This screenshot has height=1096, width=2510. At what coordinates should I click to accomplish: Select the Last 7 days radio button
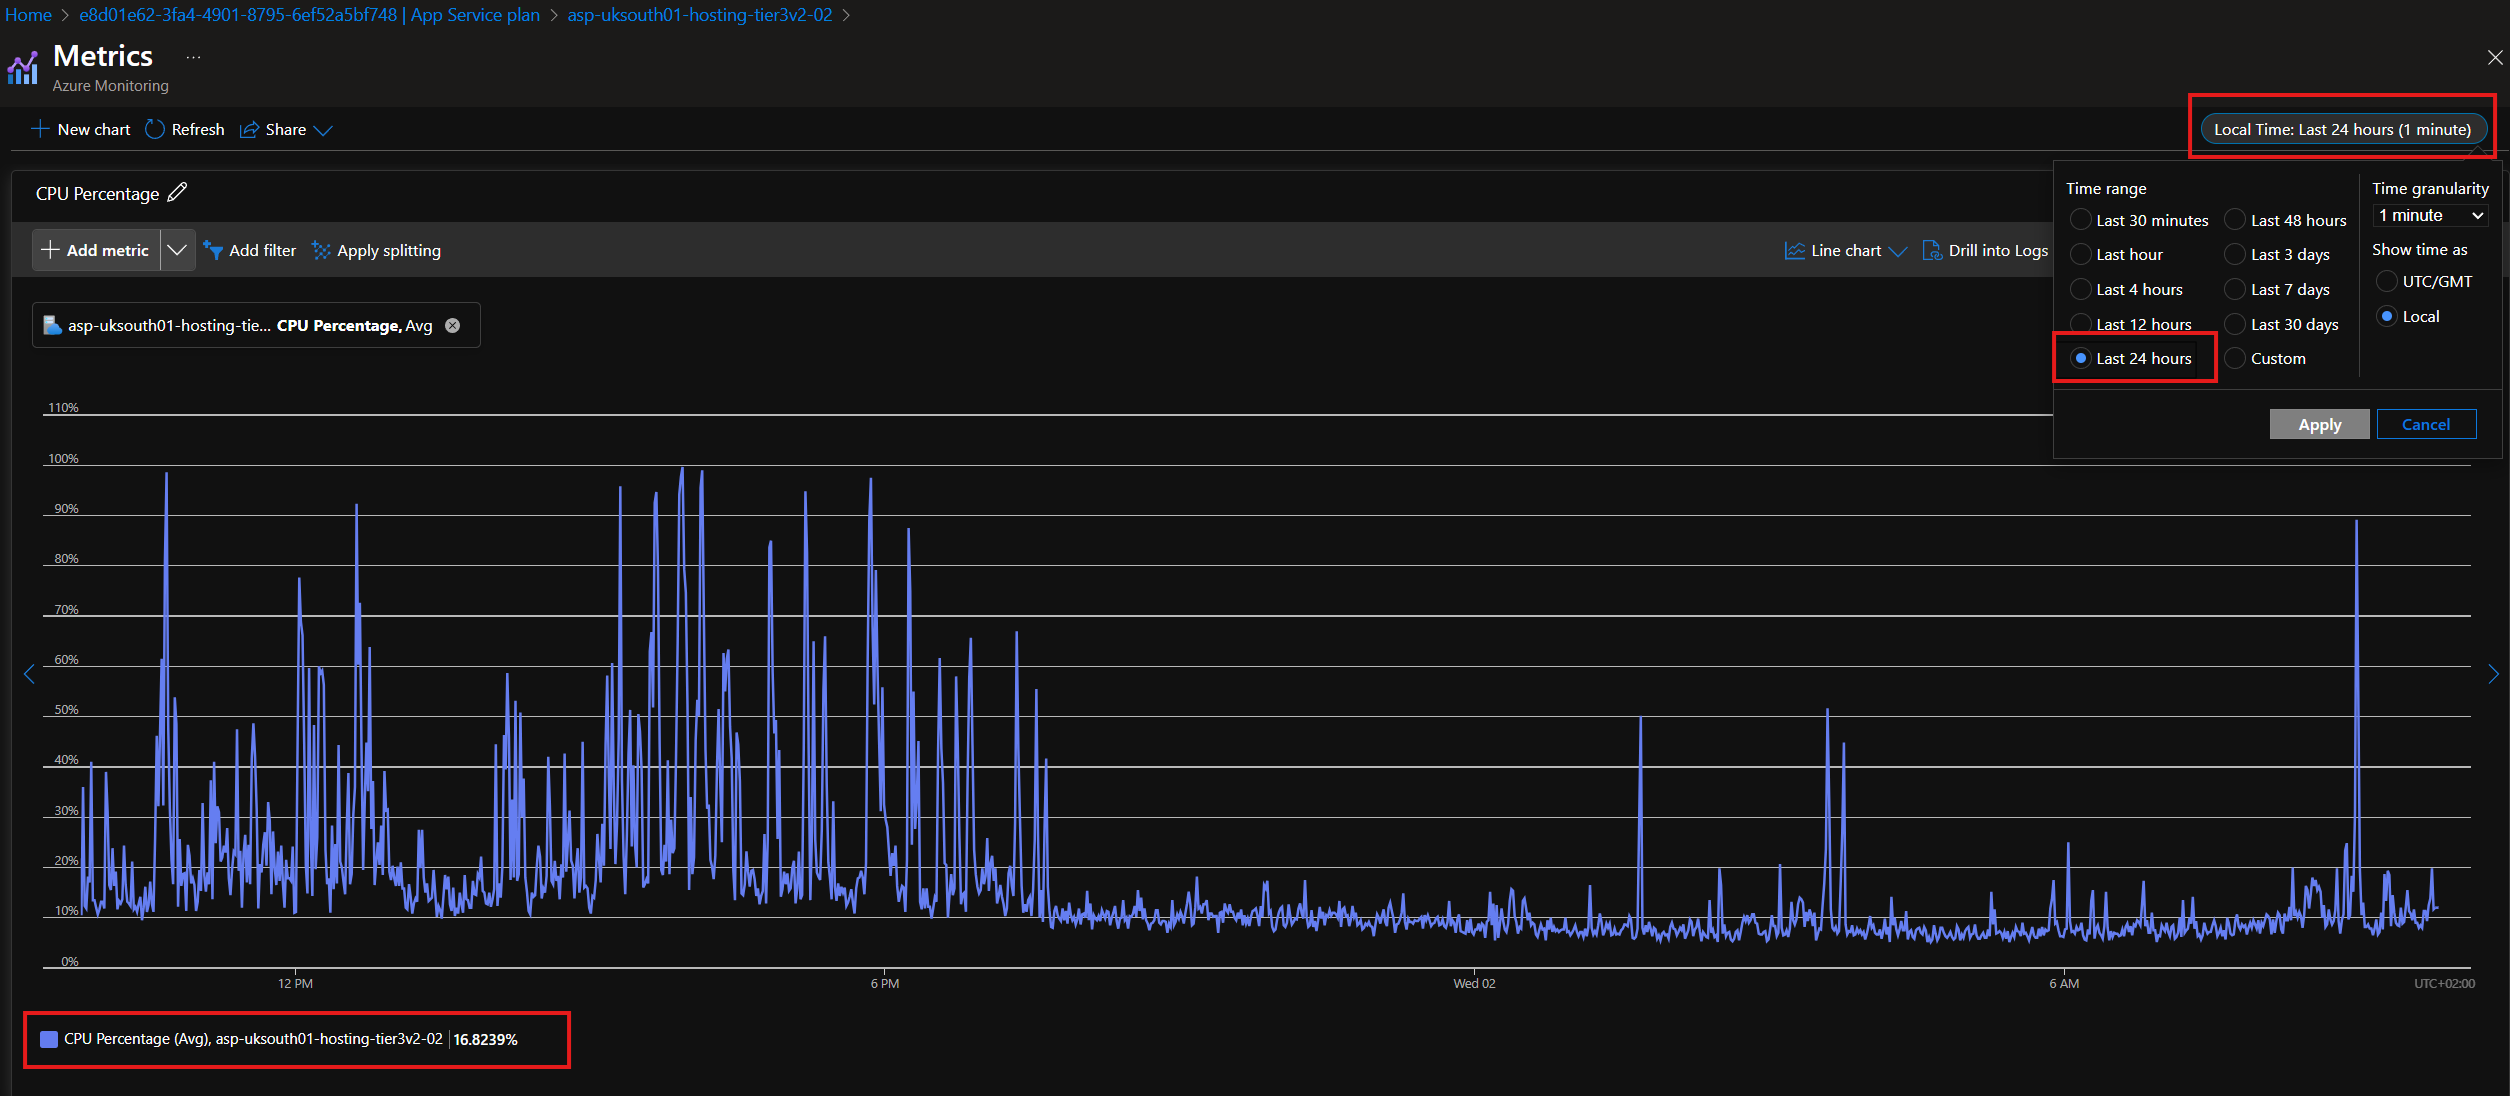(x=2235, y=289)
